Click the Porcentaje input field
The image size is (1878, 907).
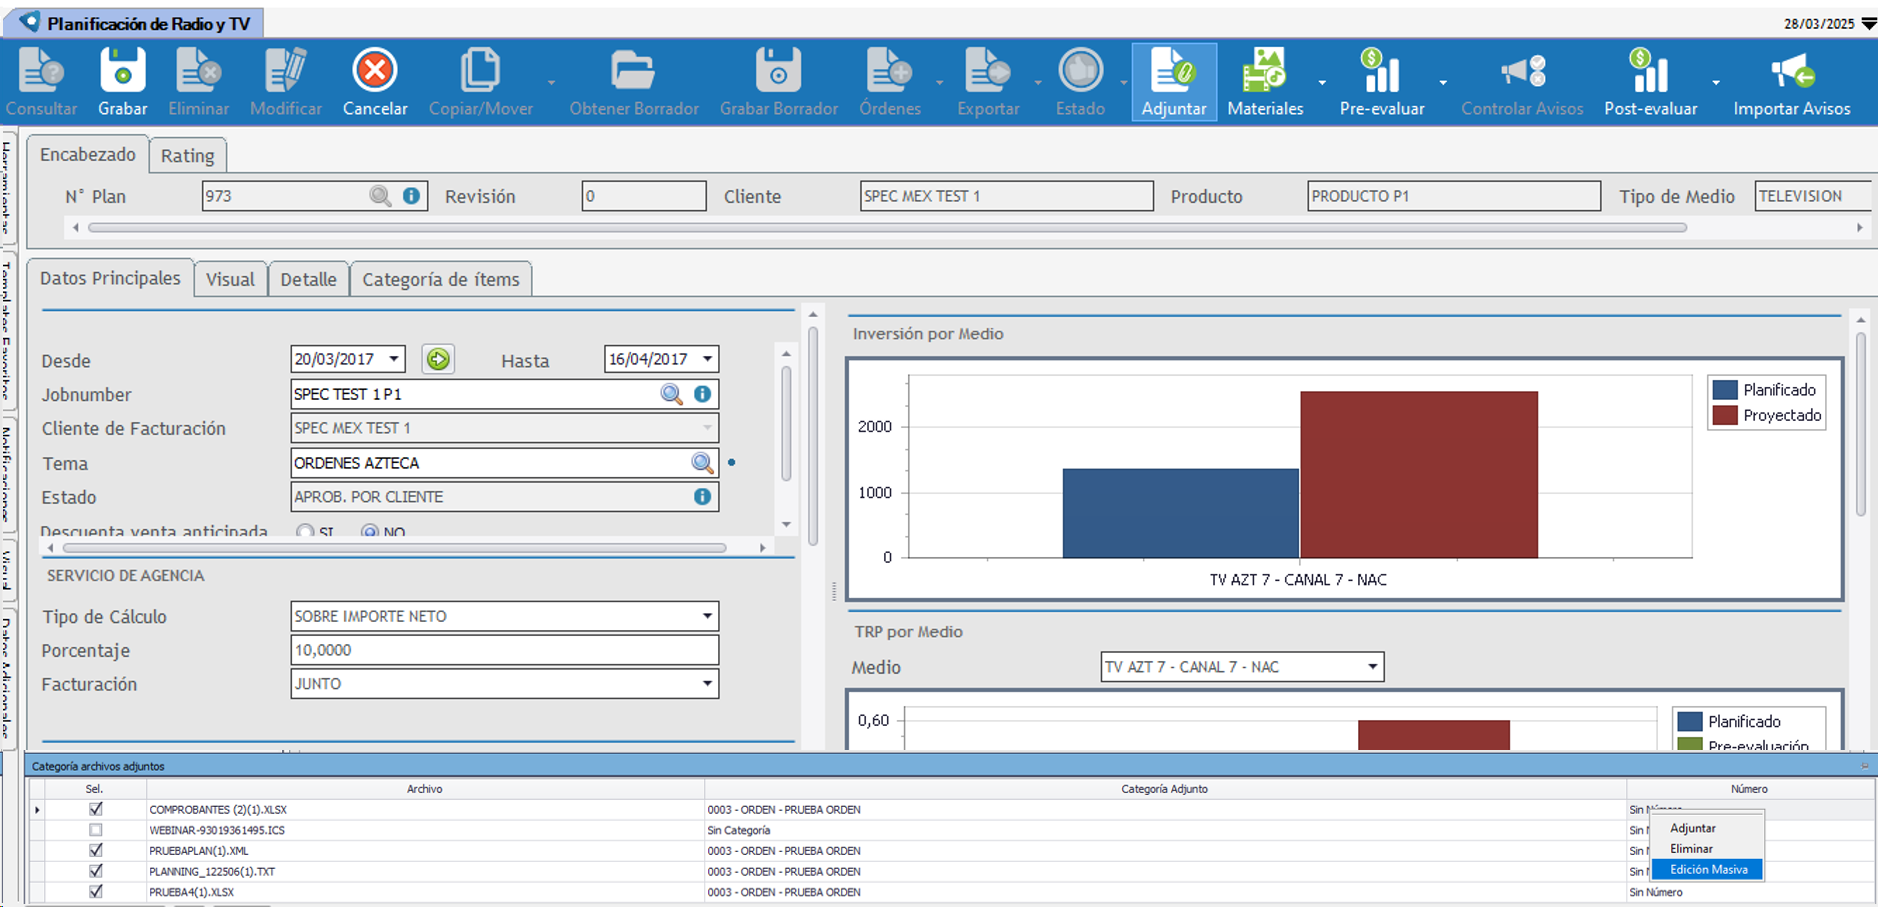coord(504,650)
